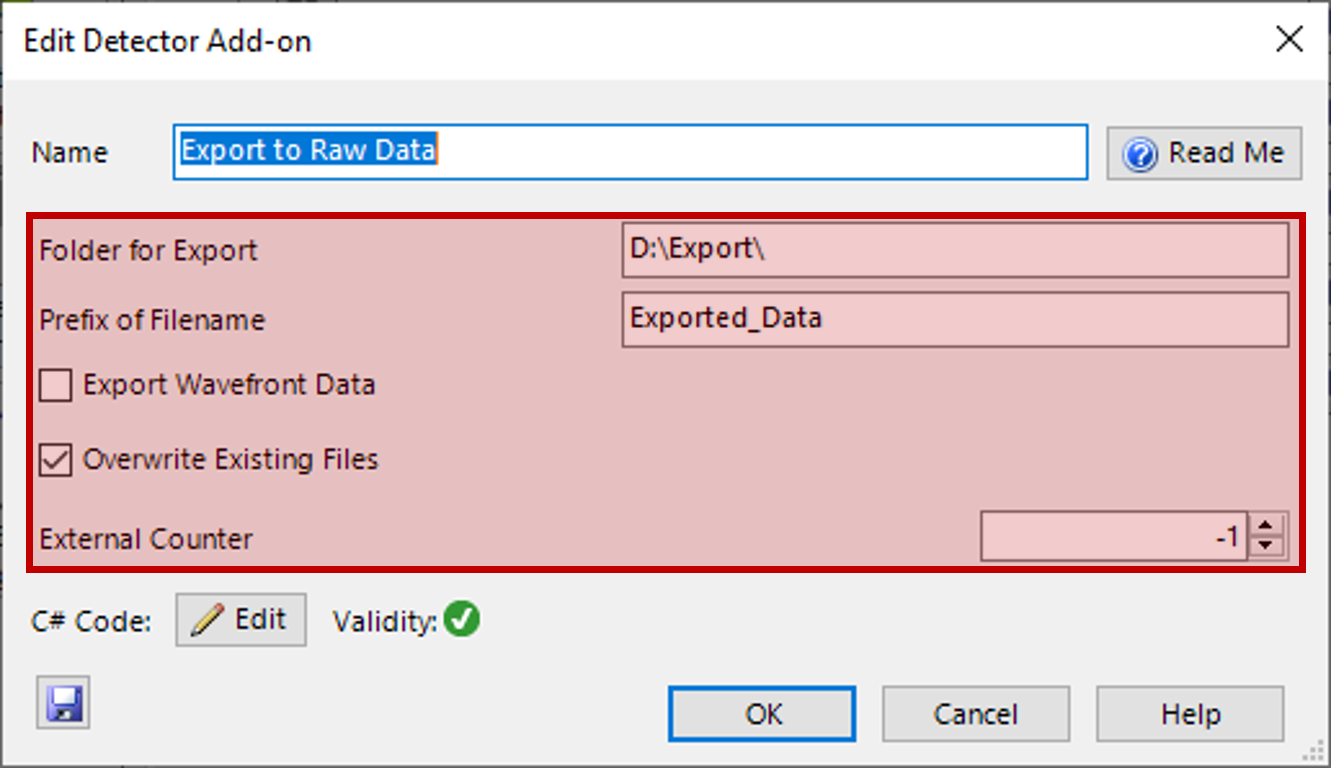Click the Prefix of Filename text field
The height and width of the screenshot is (768, 1331).
[x=955, y=319]
